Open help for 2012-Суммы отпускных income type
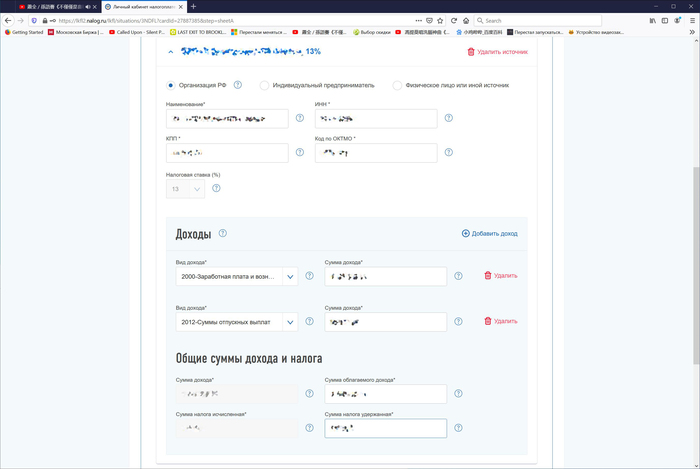The image size is (700, 469). coord(309,321)
